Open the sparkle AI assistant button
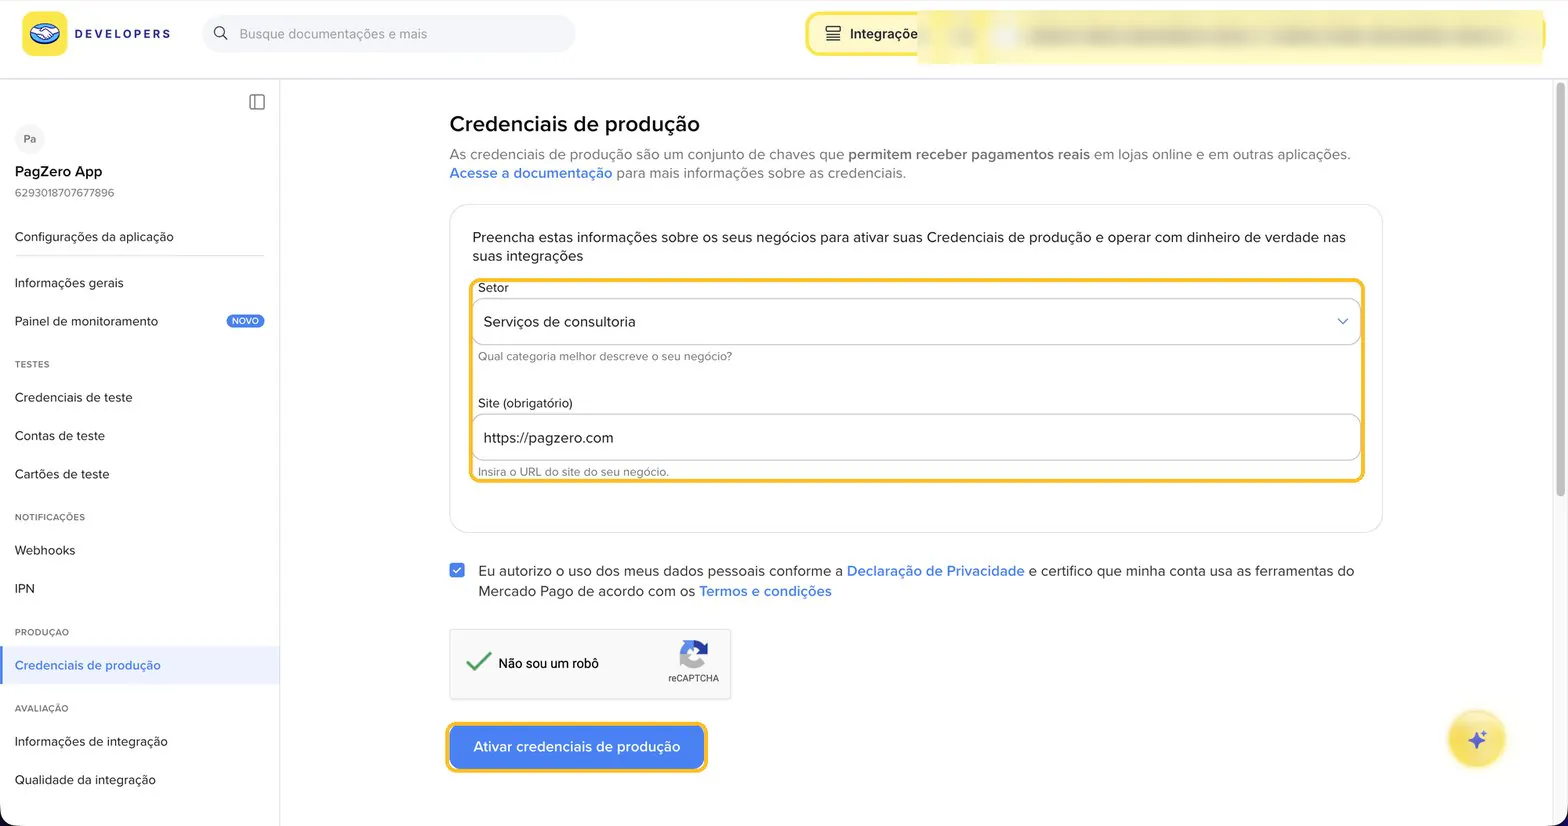Screen dimensions: 1568x826 pos(1476,739)
